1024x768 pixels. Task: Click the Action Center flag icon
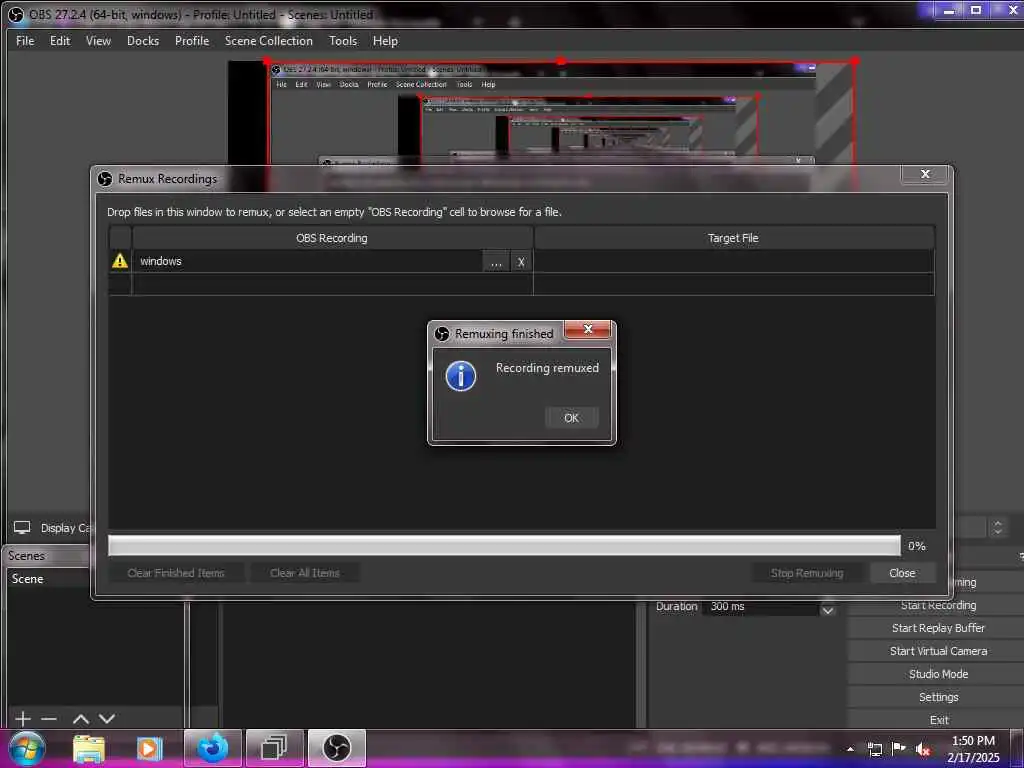click(899, 748)
